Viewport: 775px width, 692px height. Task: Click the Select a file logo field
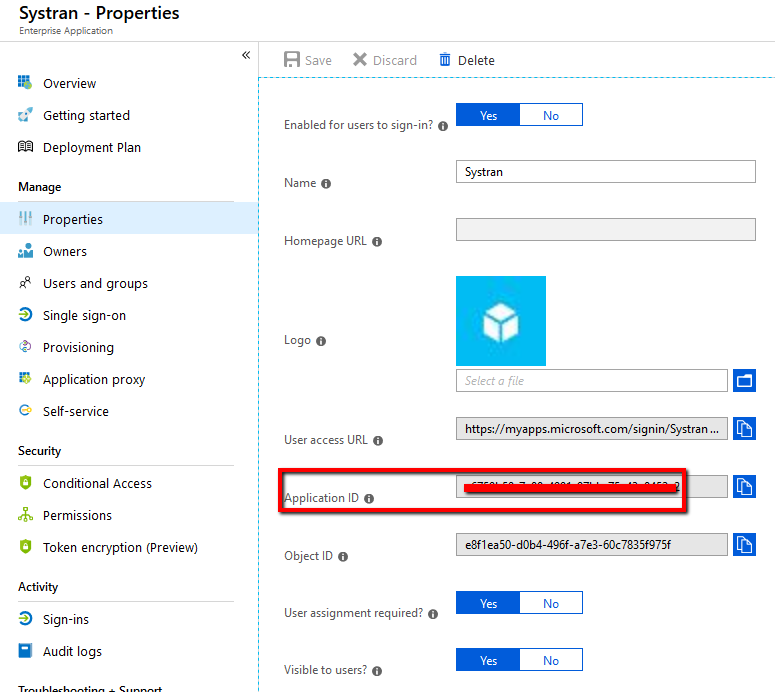[x=592, y=381]
